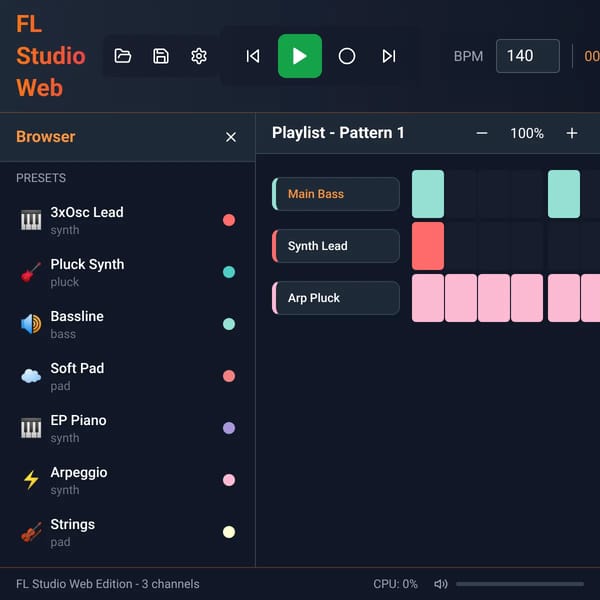Click the Soft Pad preset name
Viewport: 600px width, 600px height.
(x=77, y=368)
